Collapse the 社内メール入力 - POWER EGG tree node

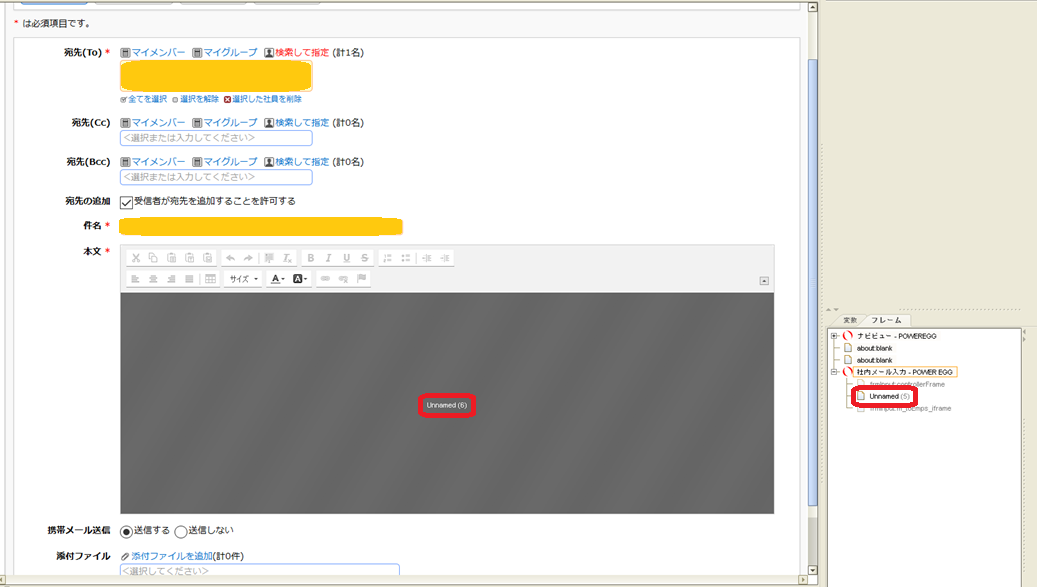pos(835,372)
